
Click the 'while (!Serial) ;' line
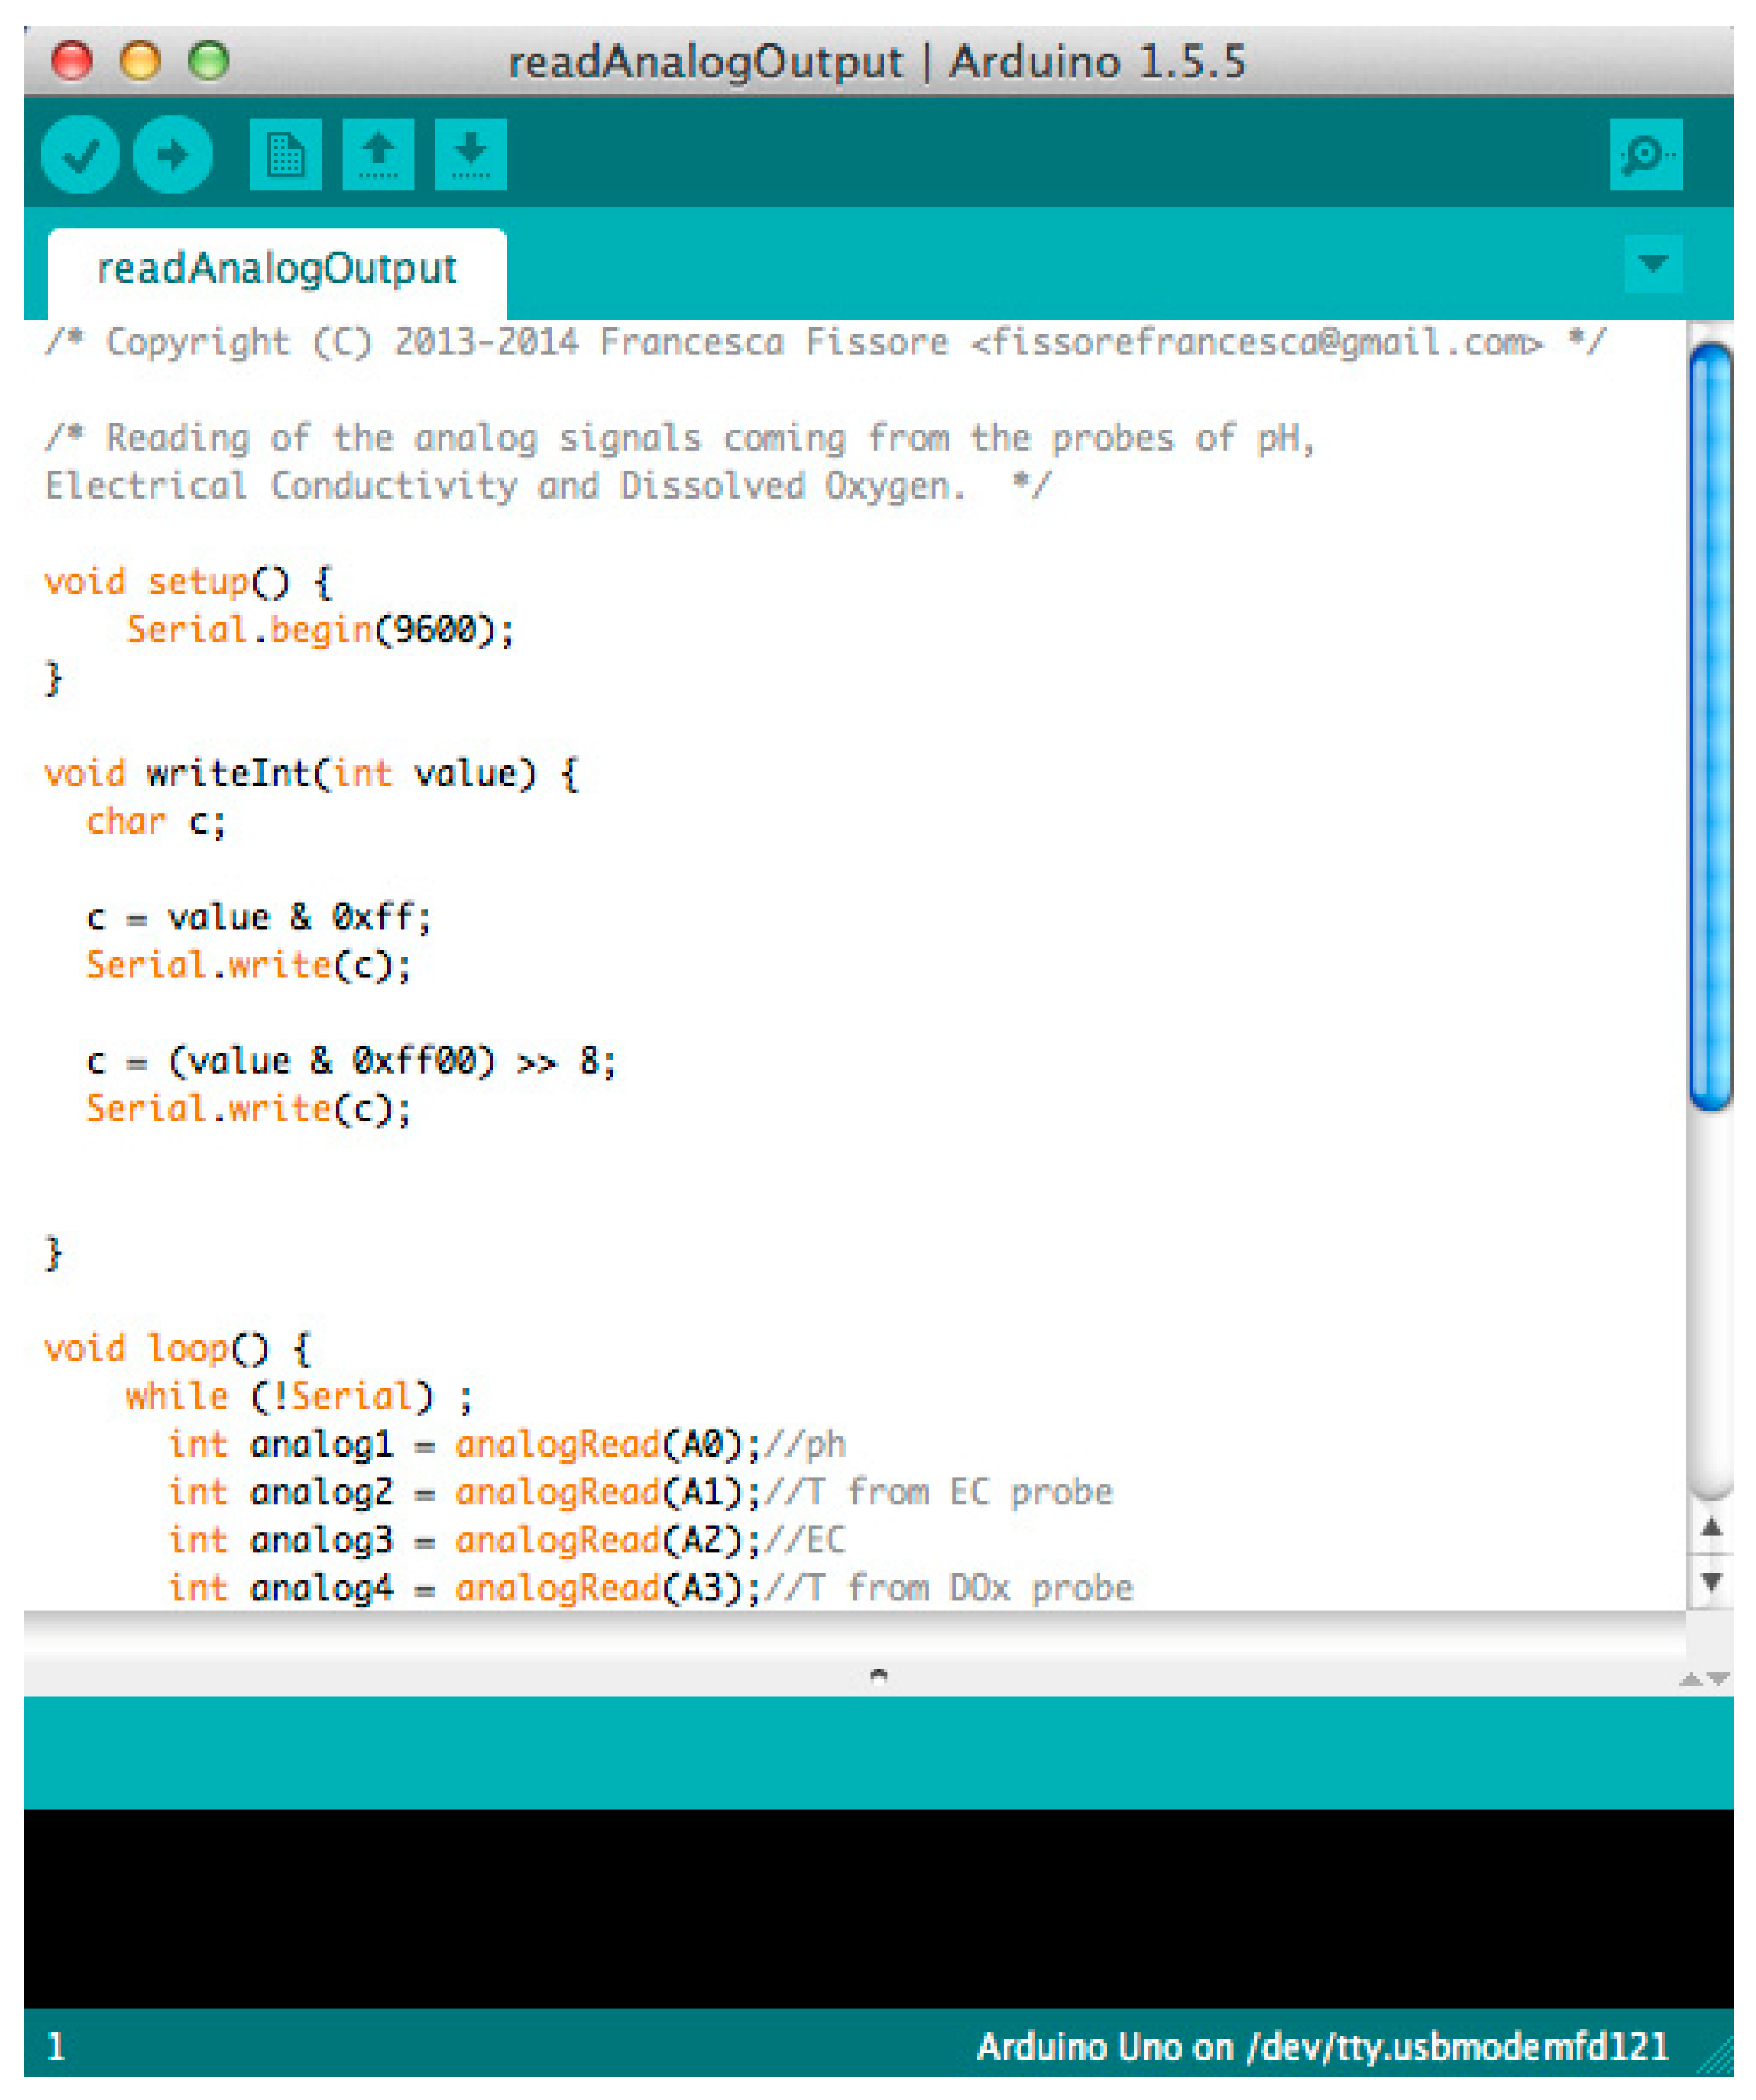point(299,1397)
